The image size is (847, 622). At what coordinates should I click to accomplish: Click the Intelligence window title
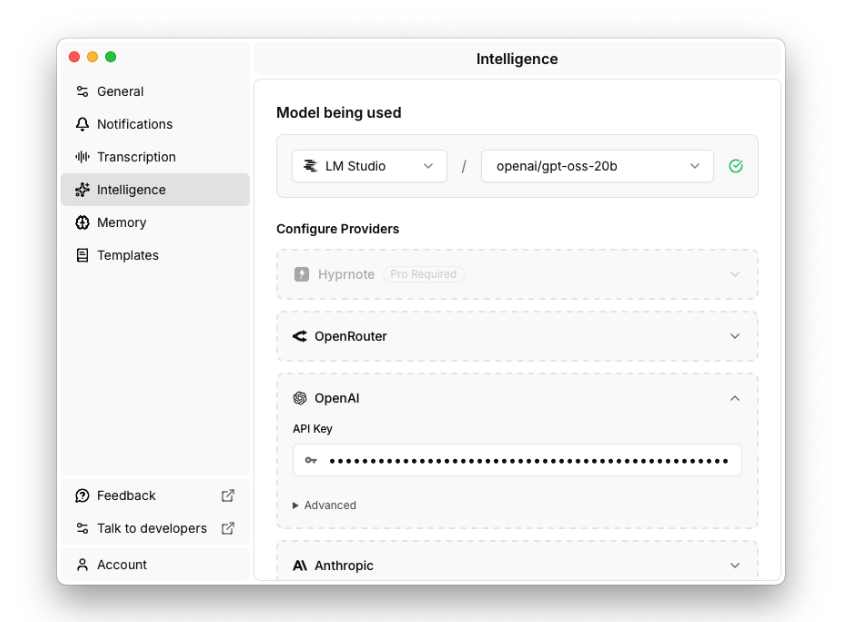tap(517, 59)
